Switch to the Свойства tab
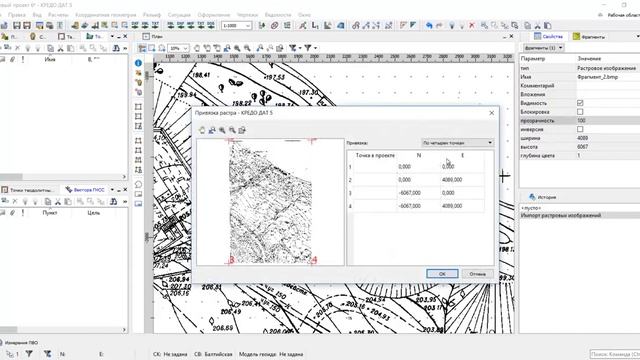Screen dimensions: 640x360 548,37
